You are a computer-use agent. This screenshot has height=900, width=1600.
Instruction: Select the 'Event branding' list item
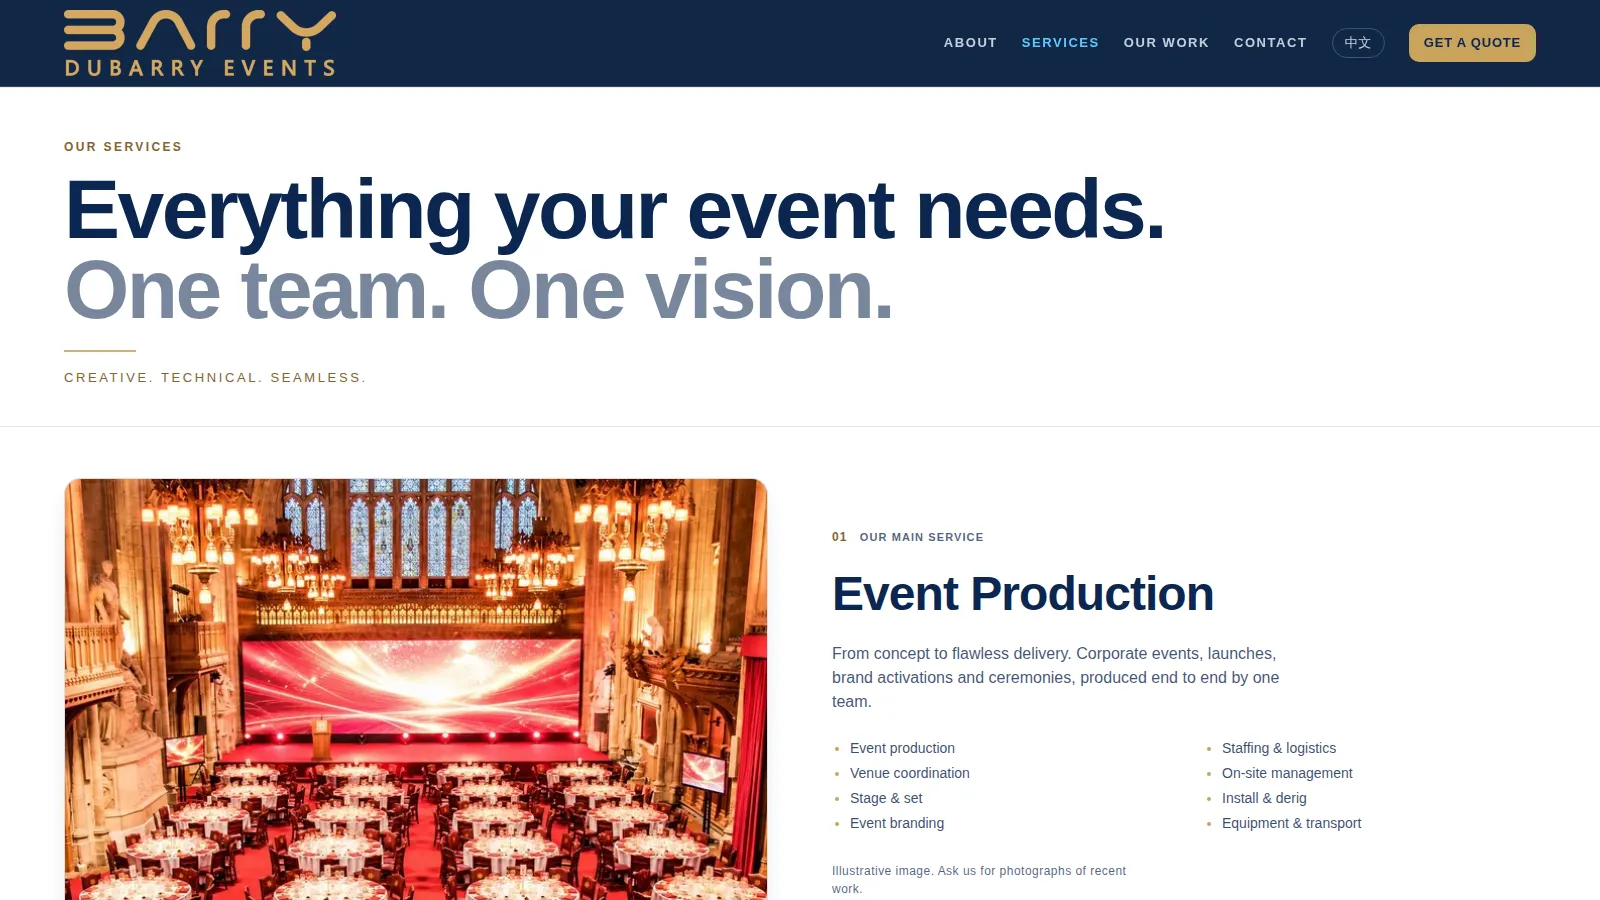coord(897,823)
